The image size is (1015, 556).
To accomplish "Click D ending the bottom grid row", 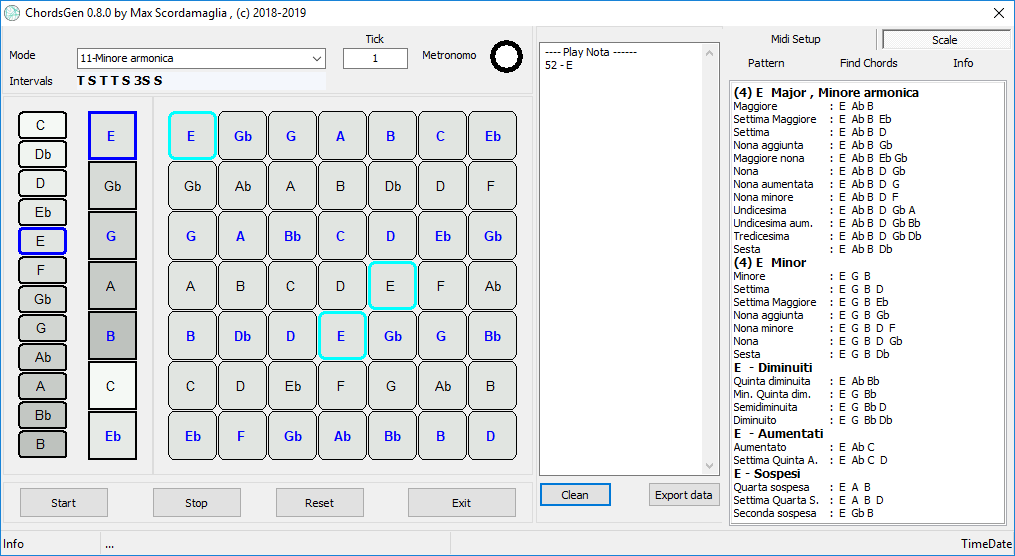I will pyautogui.click(x=492, y=436).
